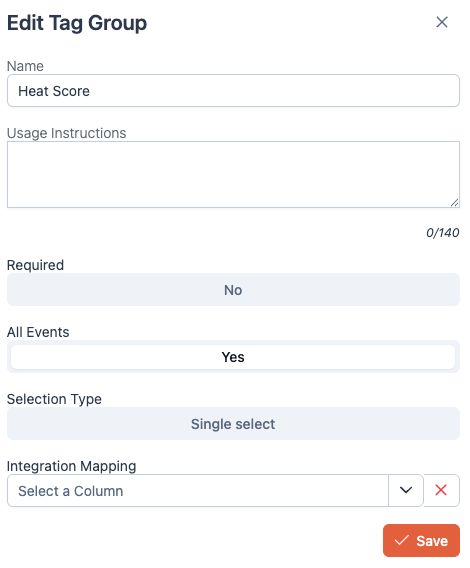Click the All Events label
The image size is (470, 568).
[x=38, y=332]
